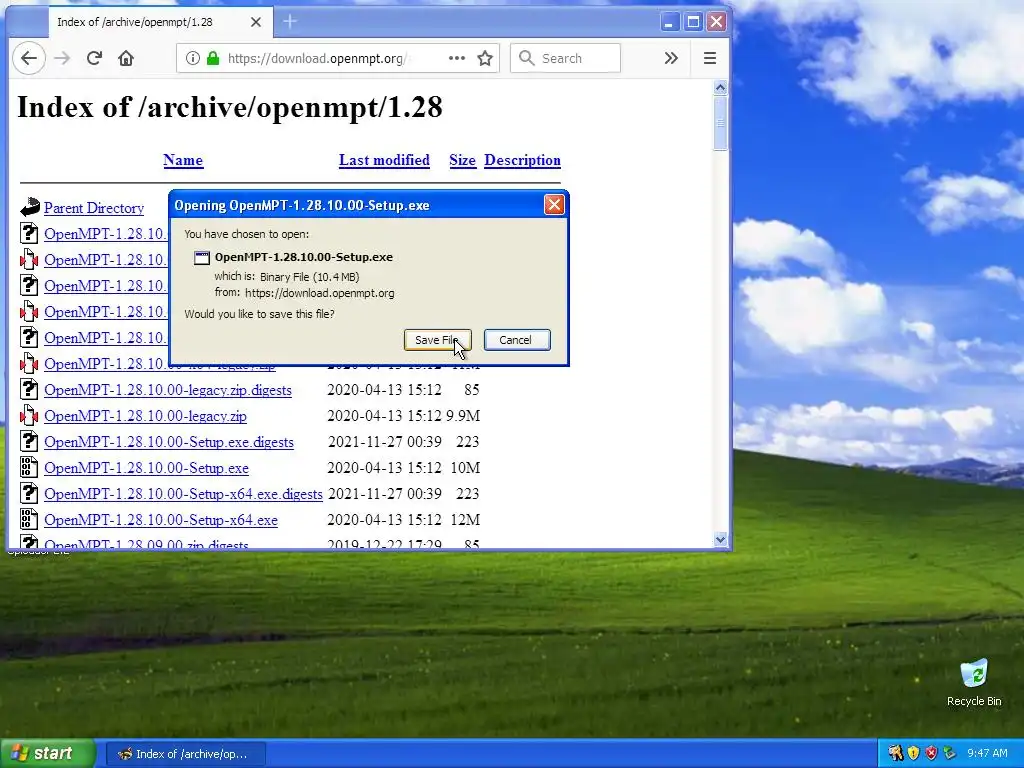Click the dialog source URL text
Image resolution: width=1024 pixels, height=768 pixels.
pyautogui.click(x=320, y=293)
